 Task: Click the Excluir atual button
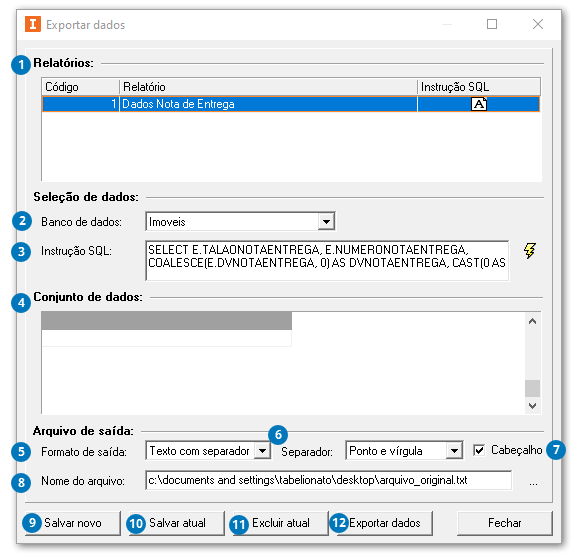280,523
